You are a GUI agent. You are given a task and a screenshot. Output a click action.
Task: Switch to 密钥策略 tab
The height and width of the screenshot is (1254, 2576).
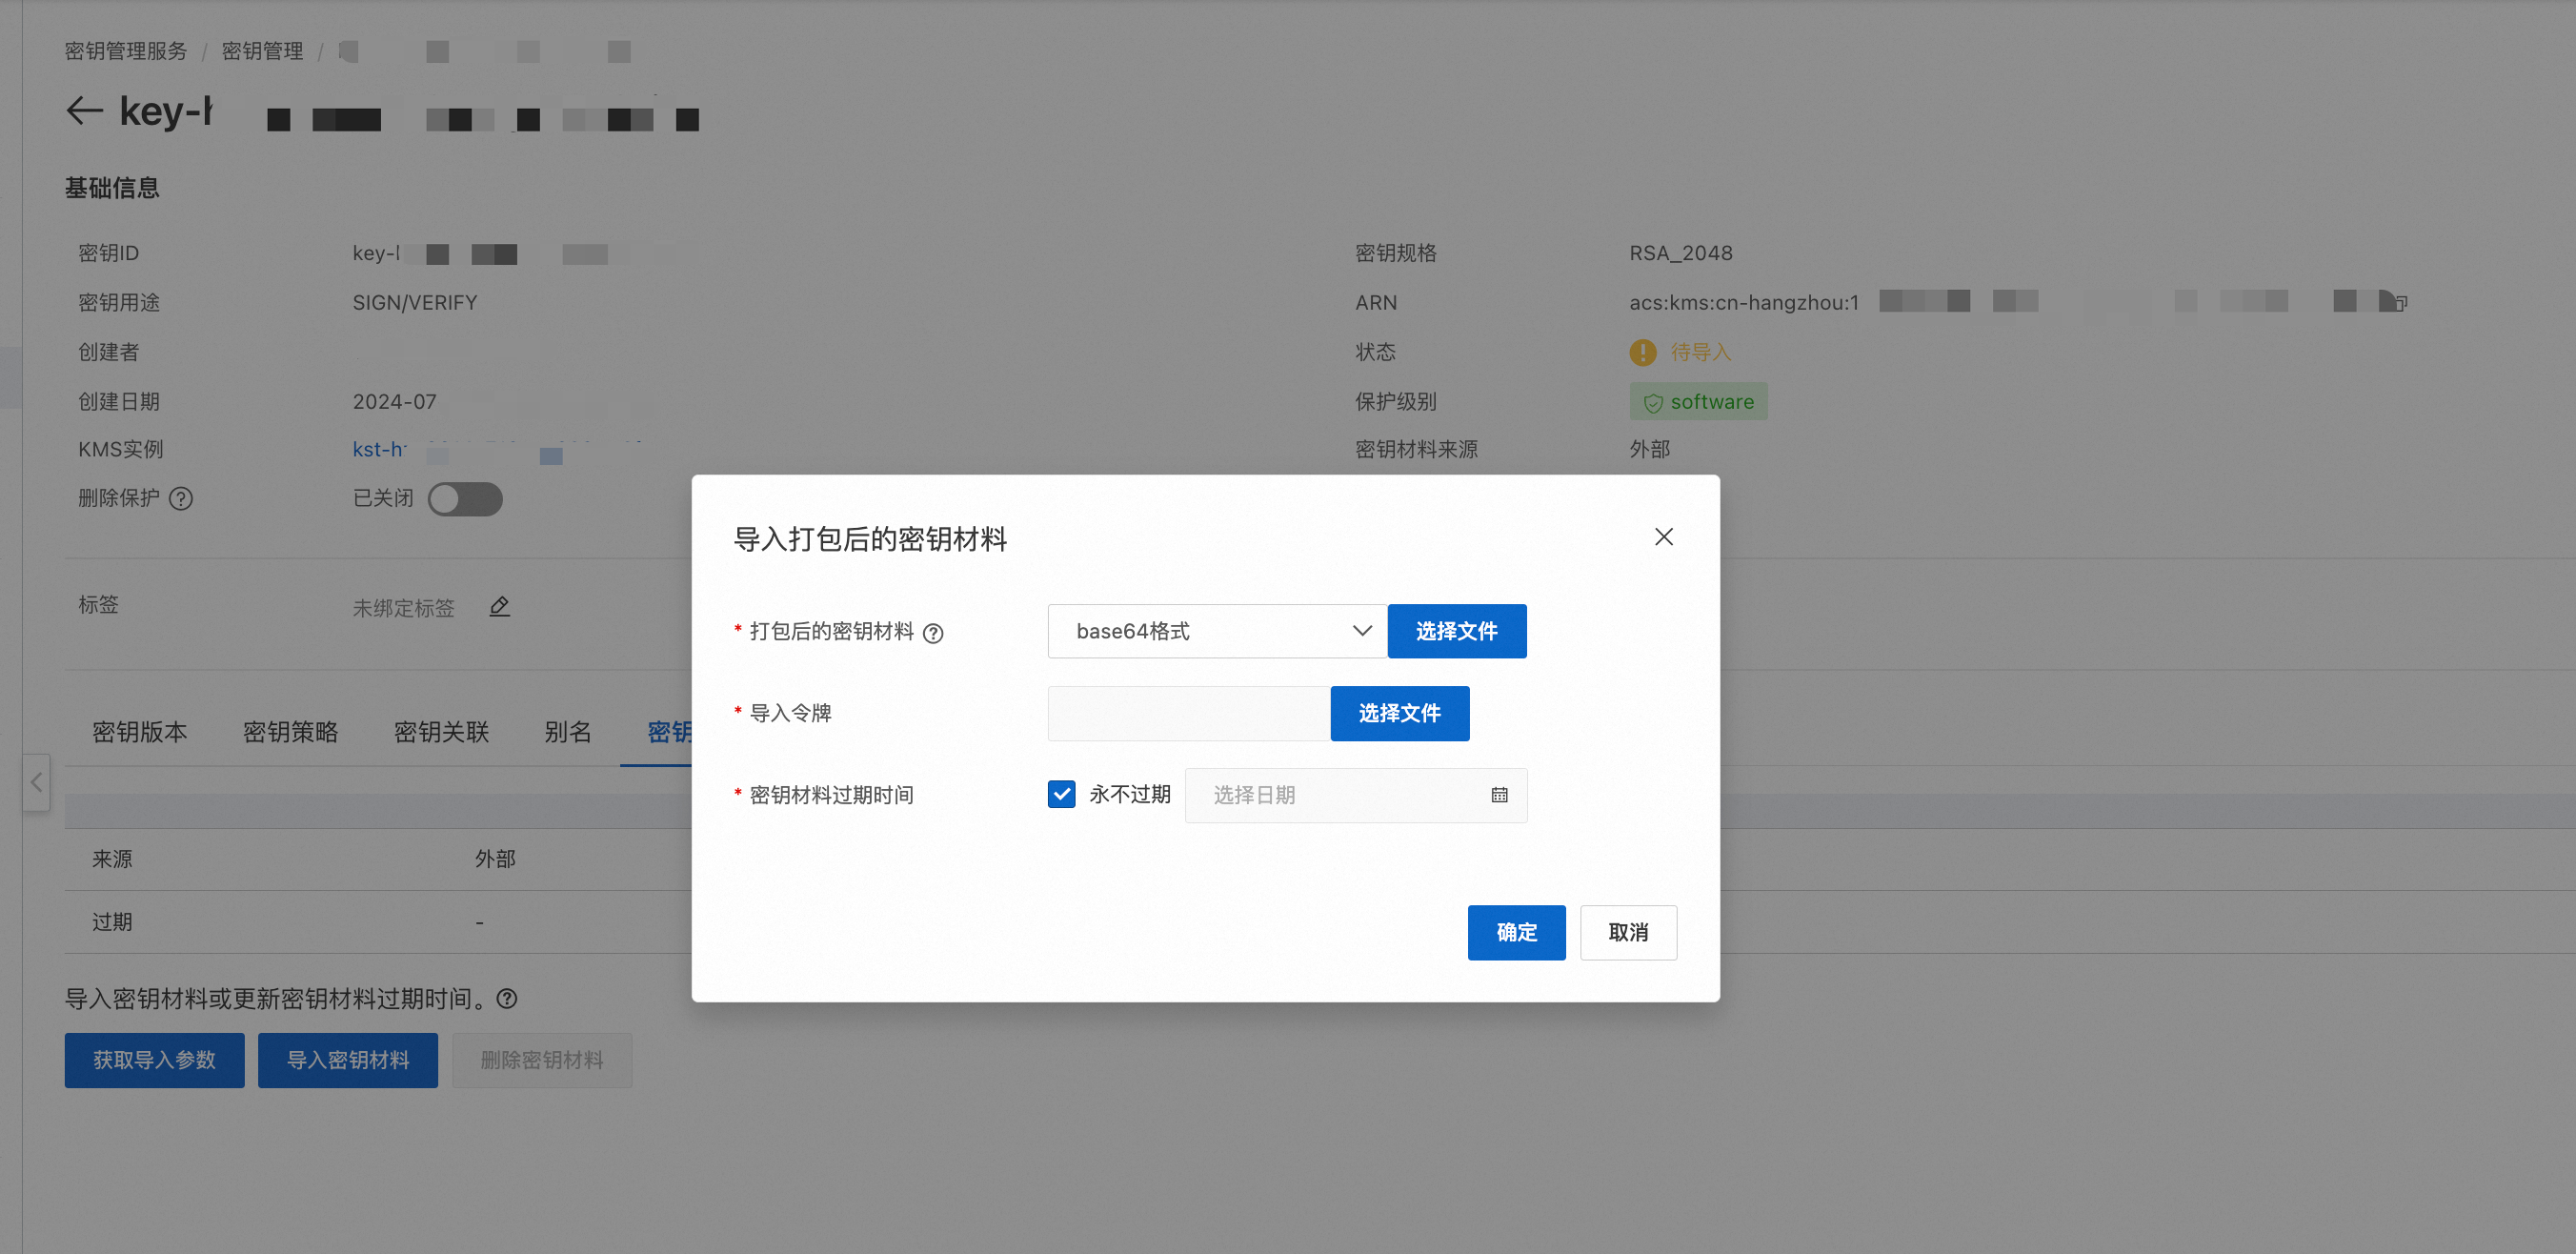(290, 732)
